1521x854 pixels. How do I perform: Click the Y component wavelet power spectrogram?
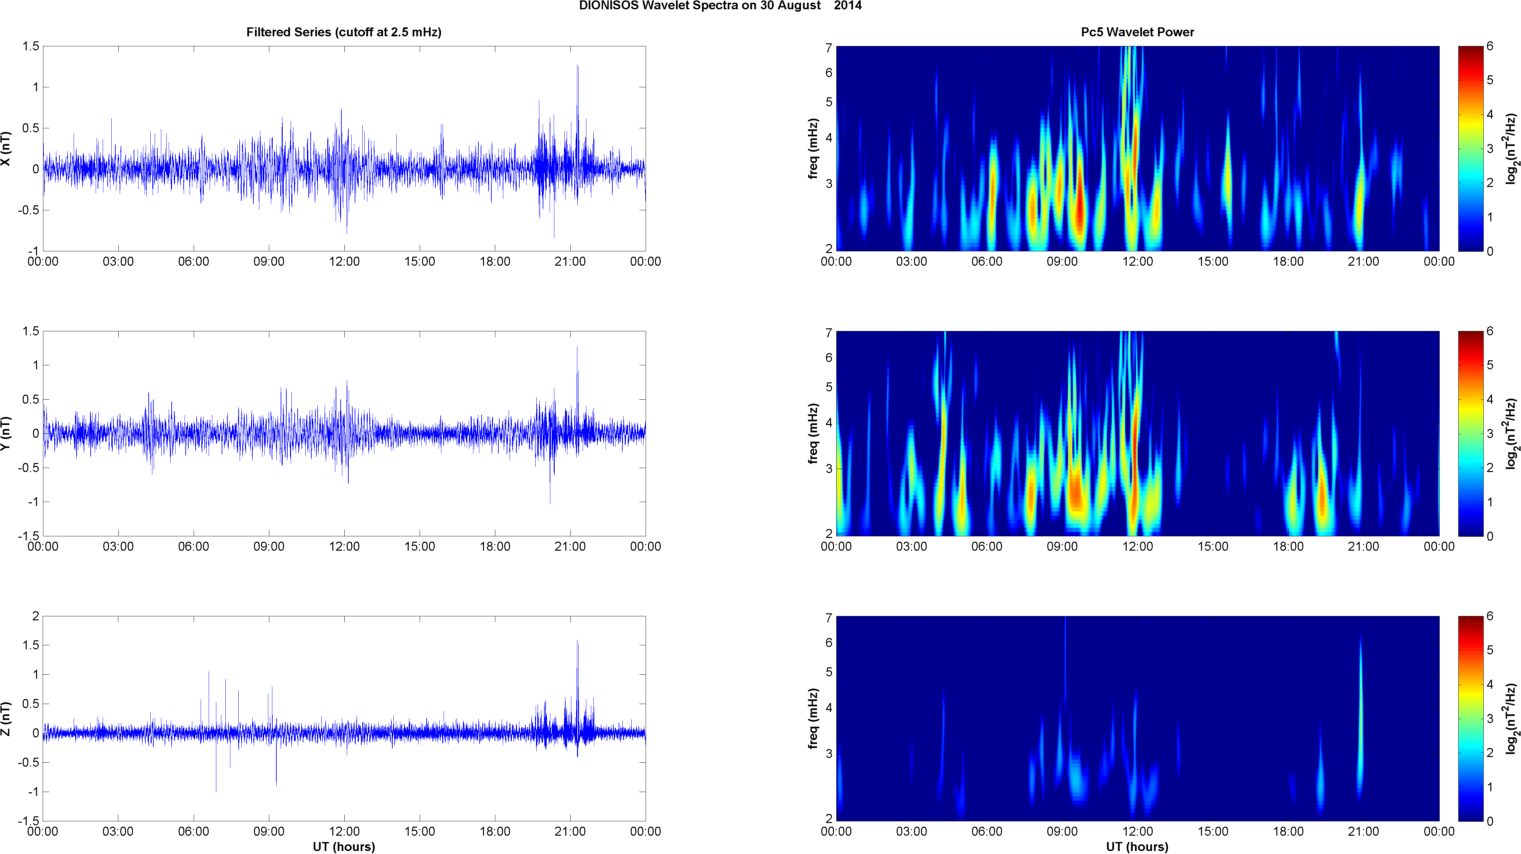1137,434
